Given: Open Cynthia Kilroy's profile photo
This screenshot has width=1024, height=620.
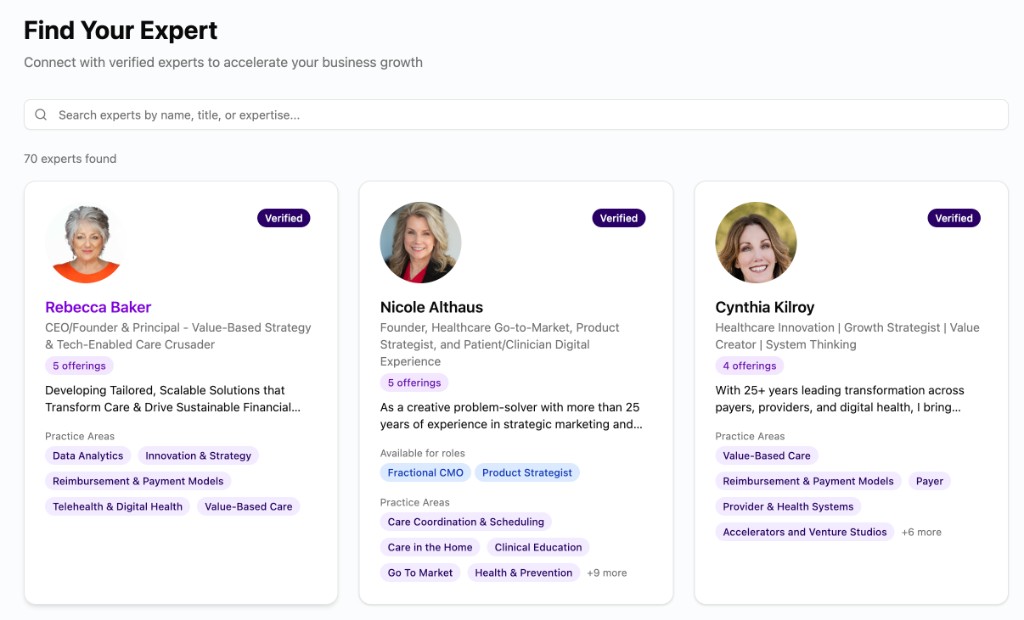Looking at the screenshot, I should (755, 243).
